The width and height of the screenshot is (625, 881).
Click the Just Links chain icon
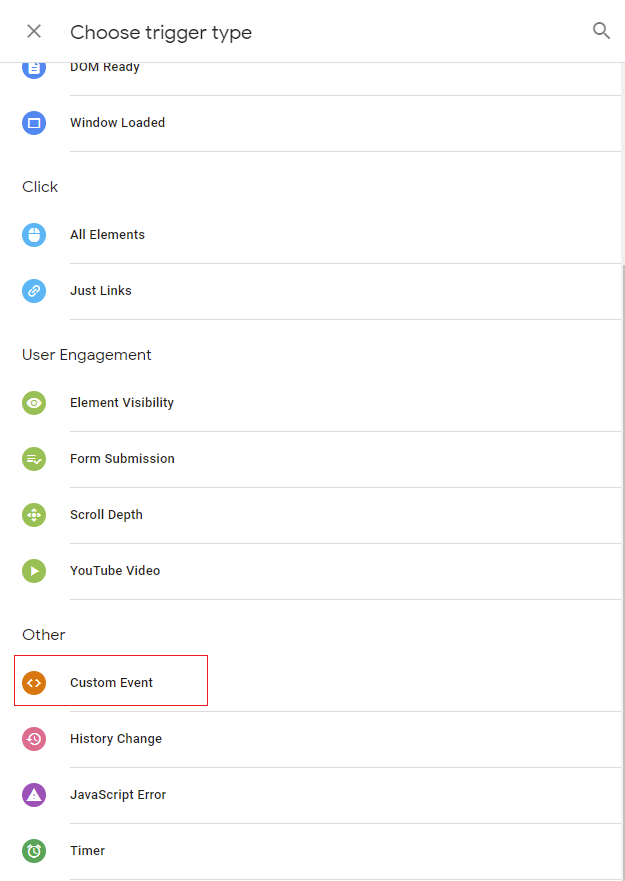coord(34,291)
